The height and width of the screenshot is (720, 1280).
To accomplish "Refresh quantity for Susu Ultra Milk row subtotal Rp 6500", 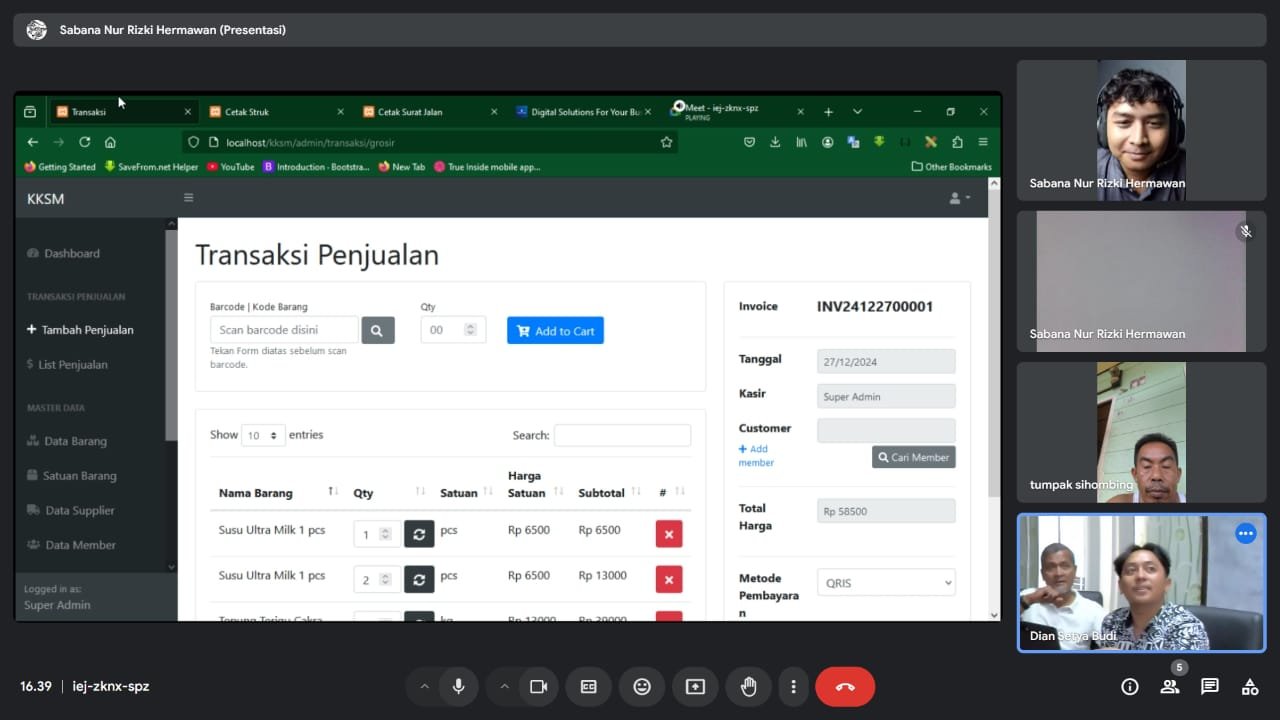I will (x=419, y=534).
